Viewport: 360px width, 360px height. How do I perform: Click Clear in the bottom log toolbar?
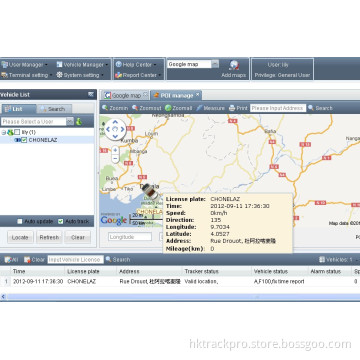pyautogui.click(x=34, y=259)
